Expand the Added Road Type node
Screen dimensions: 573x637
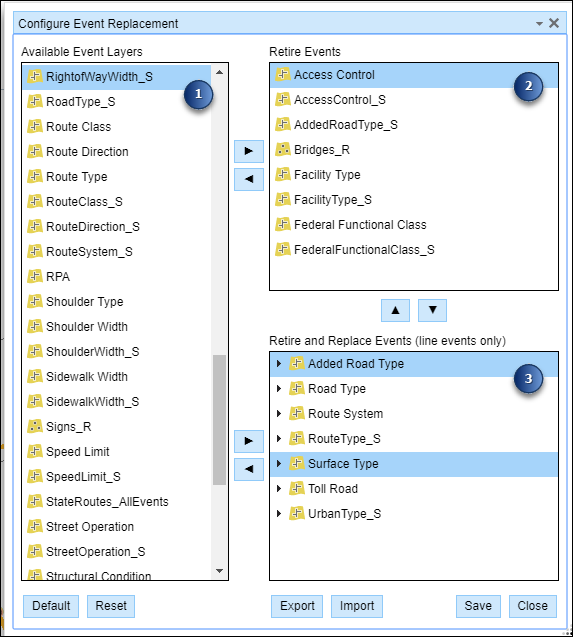(x=279, y=364)
